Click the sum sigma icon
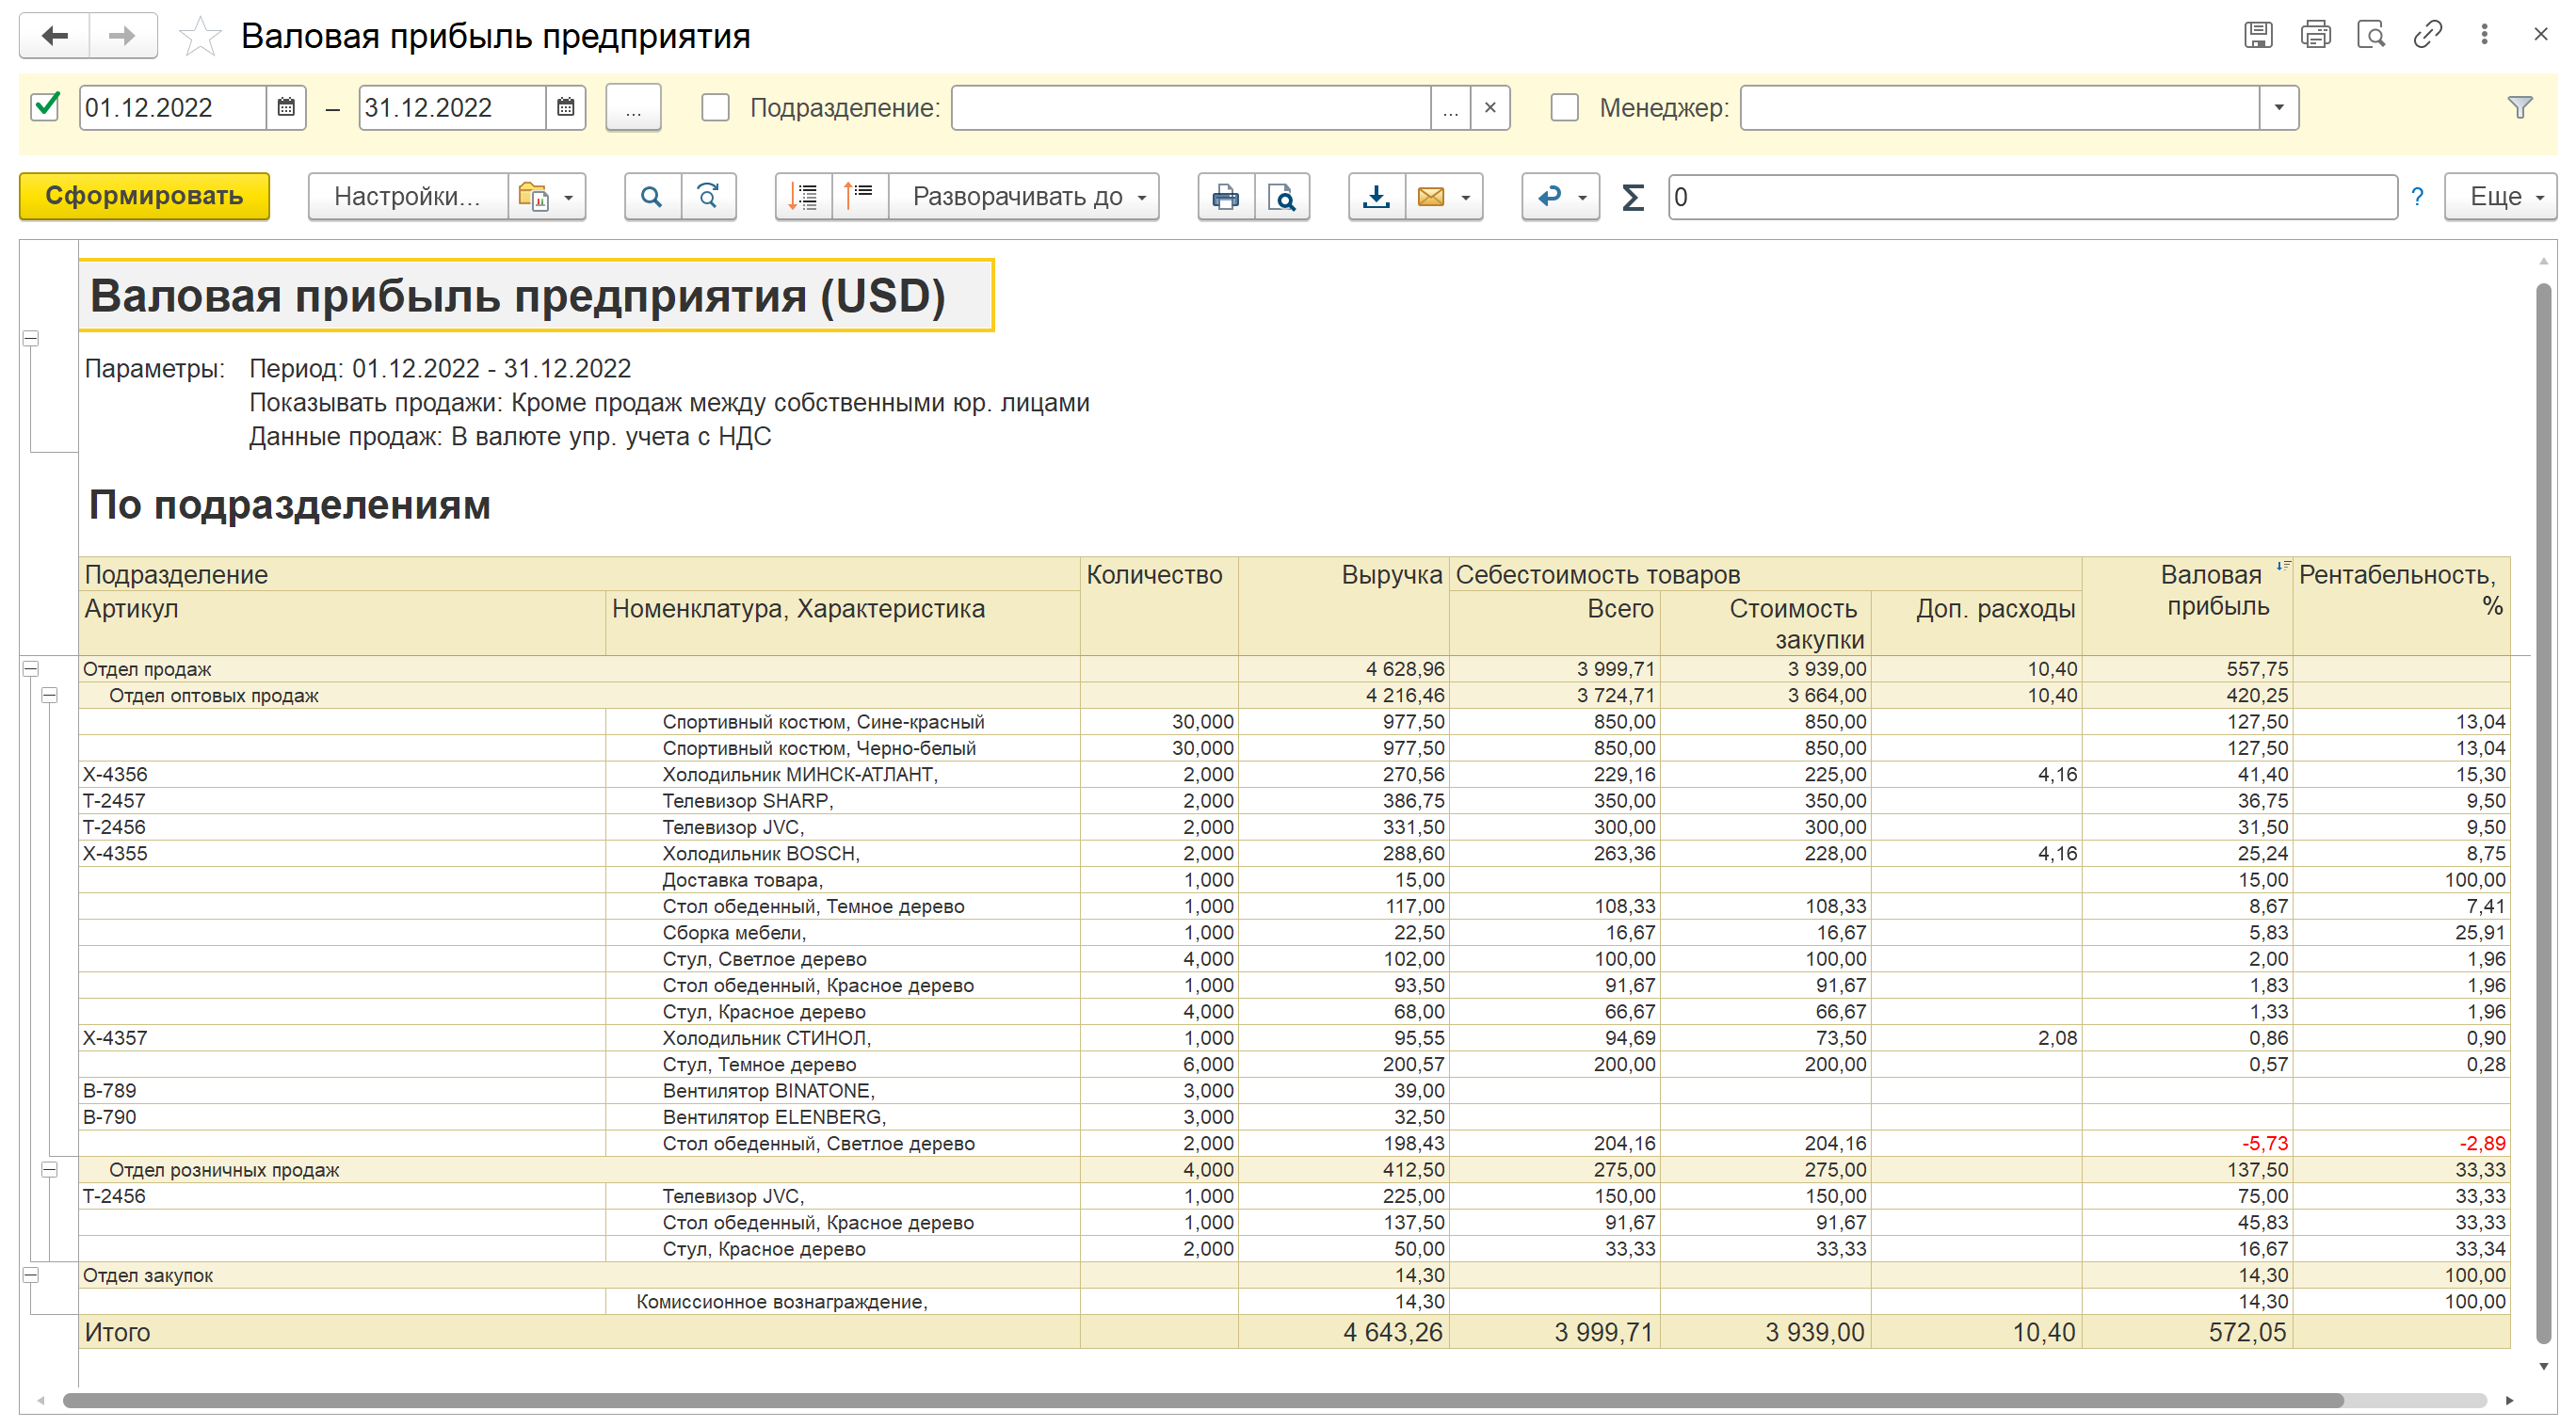 [x=1632, y=197]
